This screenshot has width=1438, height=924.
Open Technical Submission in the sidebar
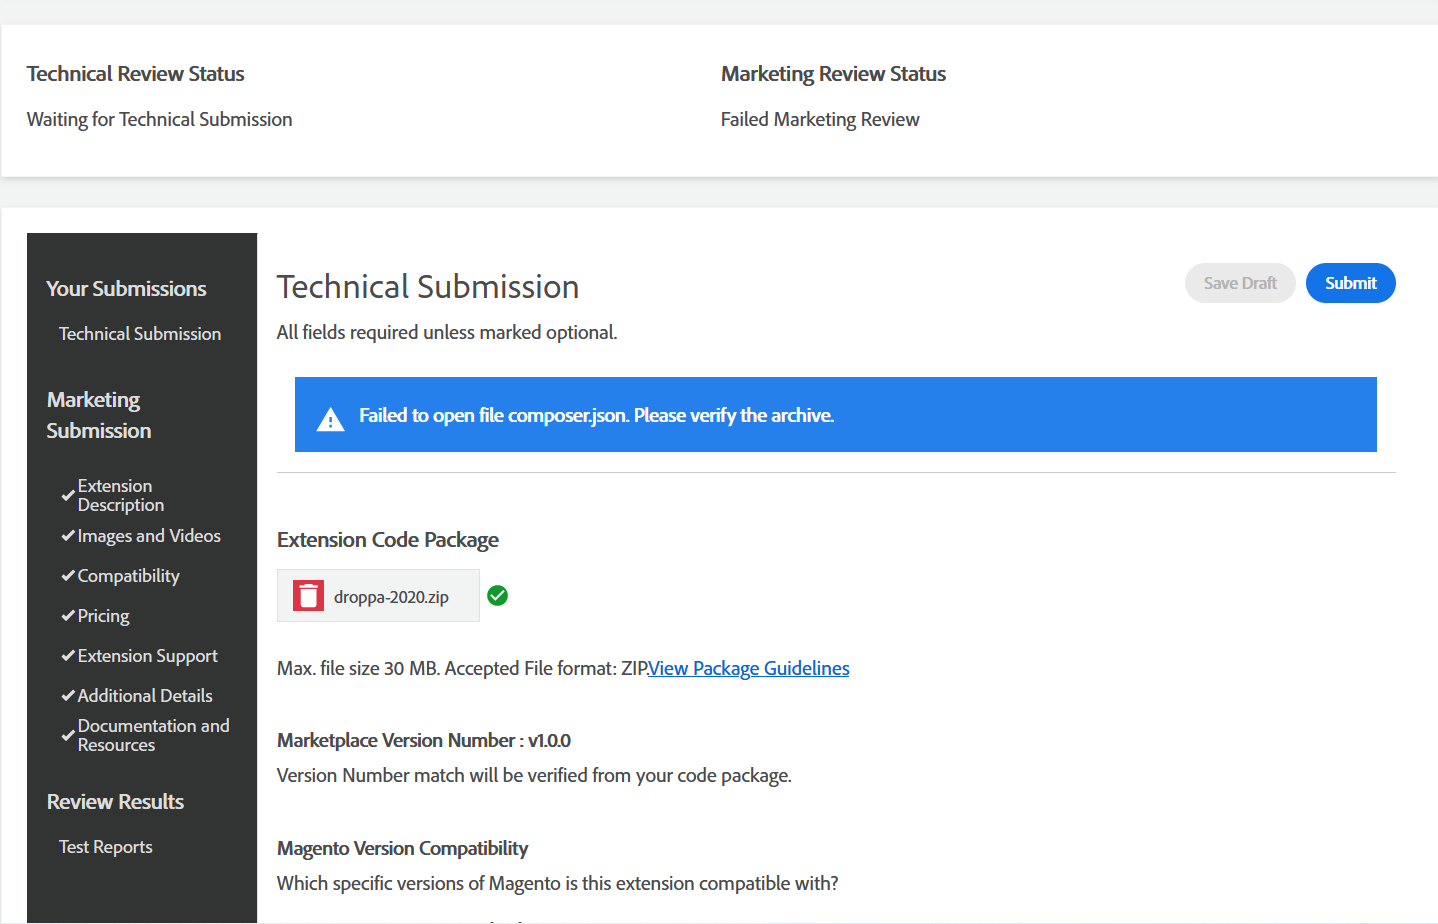click(140, 334)
